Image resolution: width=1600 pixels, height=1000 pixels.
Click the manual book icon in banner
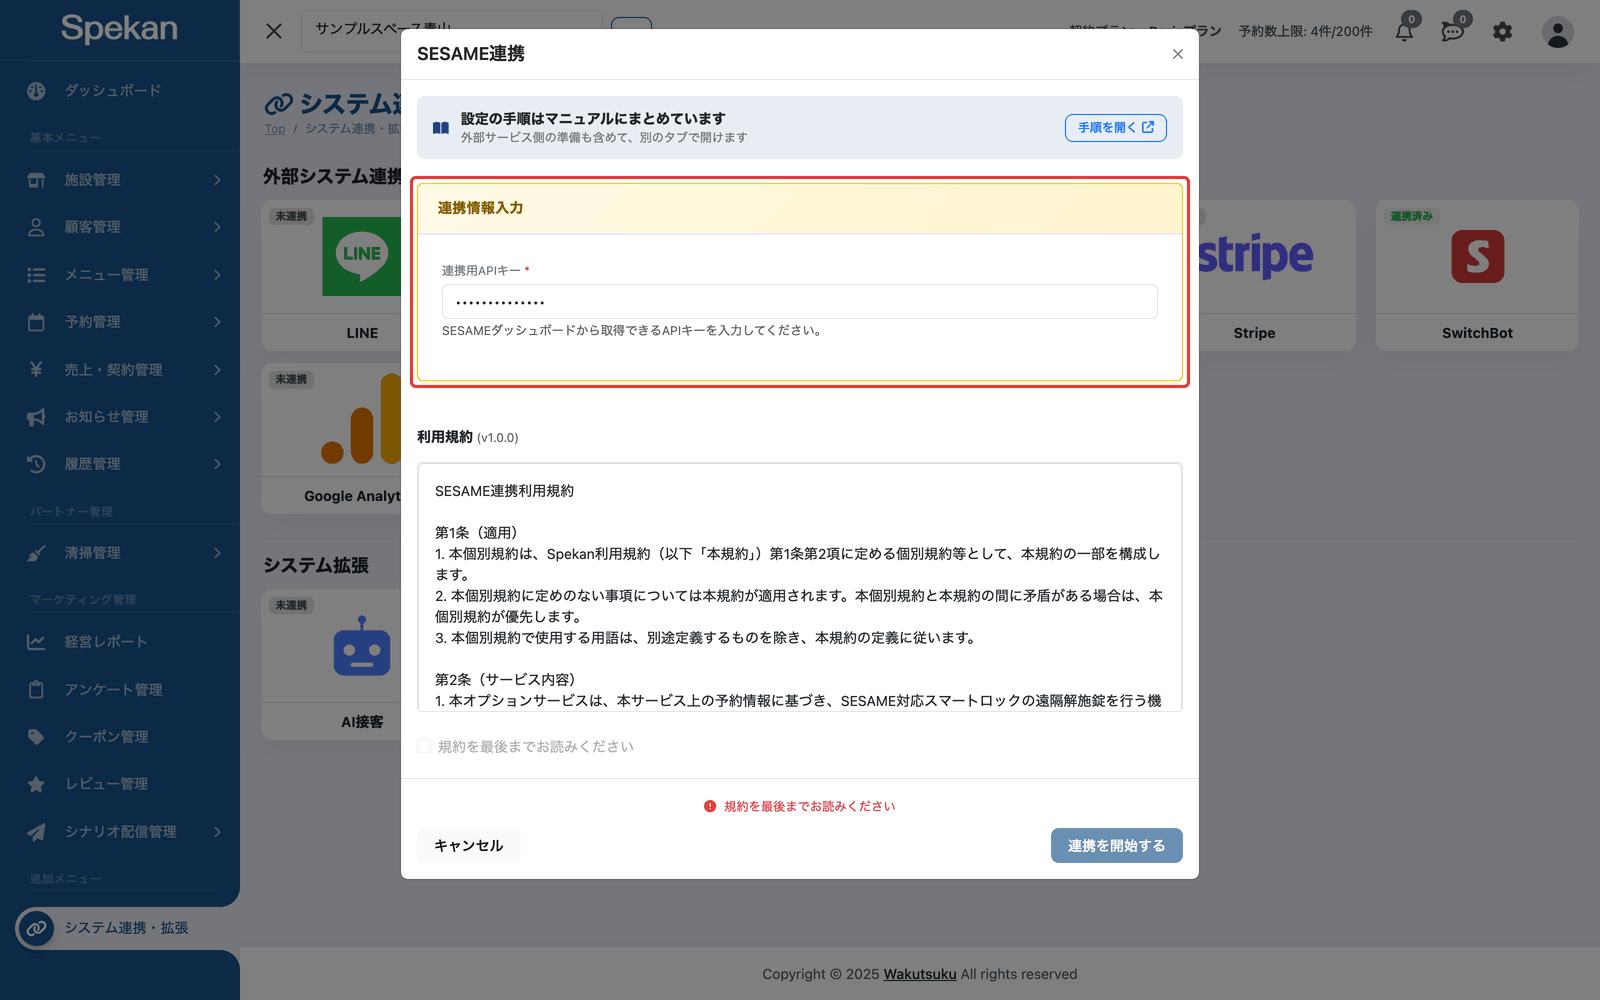point(441,128)
